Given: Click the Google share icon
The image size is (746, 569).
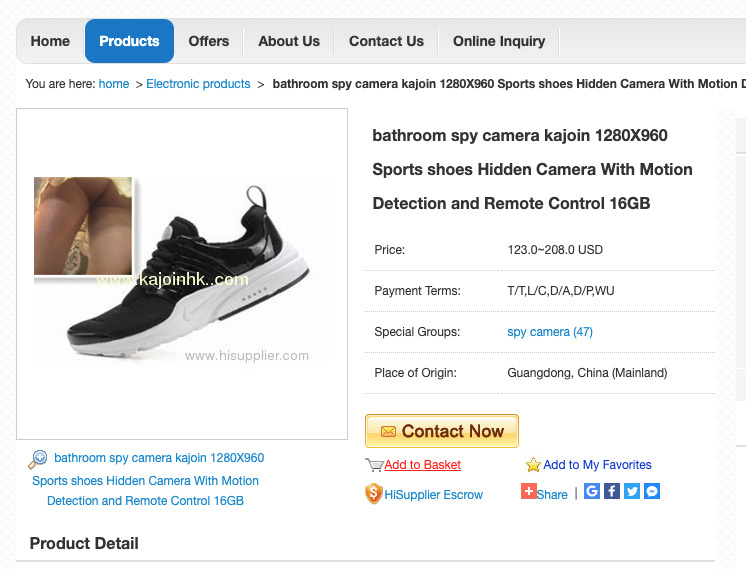Looking at the screenshot, I should [592, 492].
